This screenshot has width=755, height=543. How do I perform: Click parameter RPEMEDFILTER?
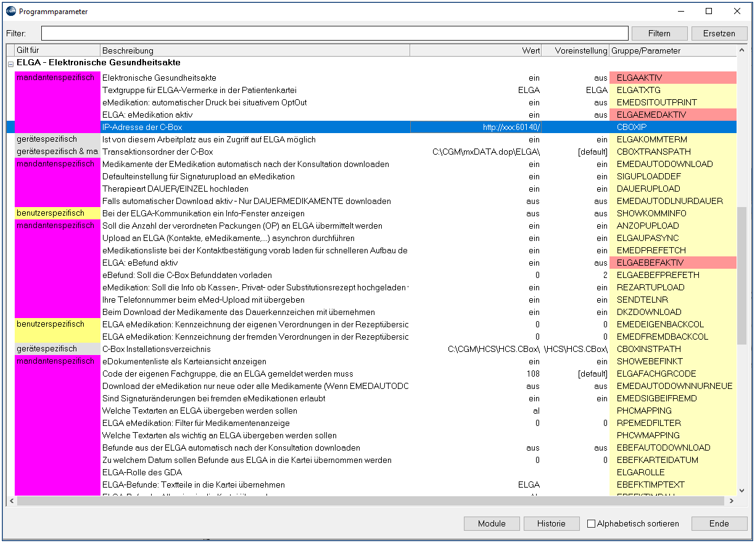coord(649,423)
